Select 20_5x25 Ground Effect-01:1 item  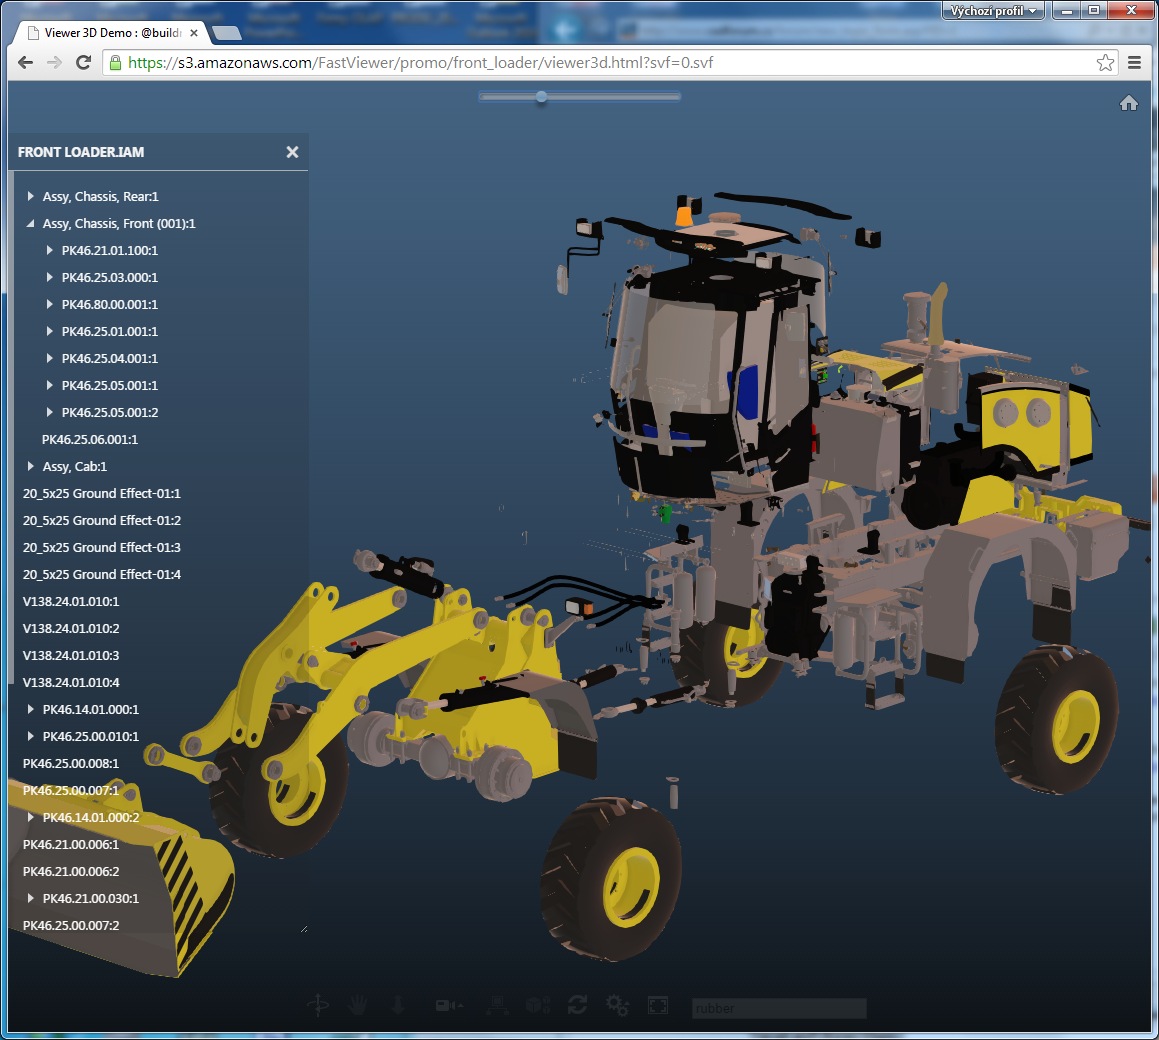[101, 494]
